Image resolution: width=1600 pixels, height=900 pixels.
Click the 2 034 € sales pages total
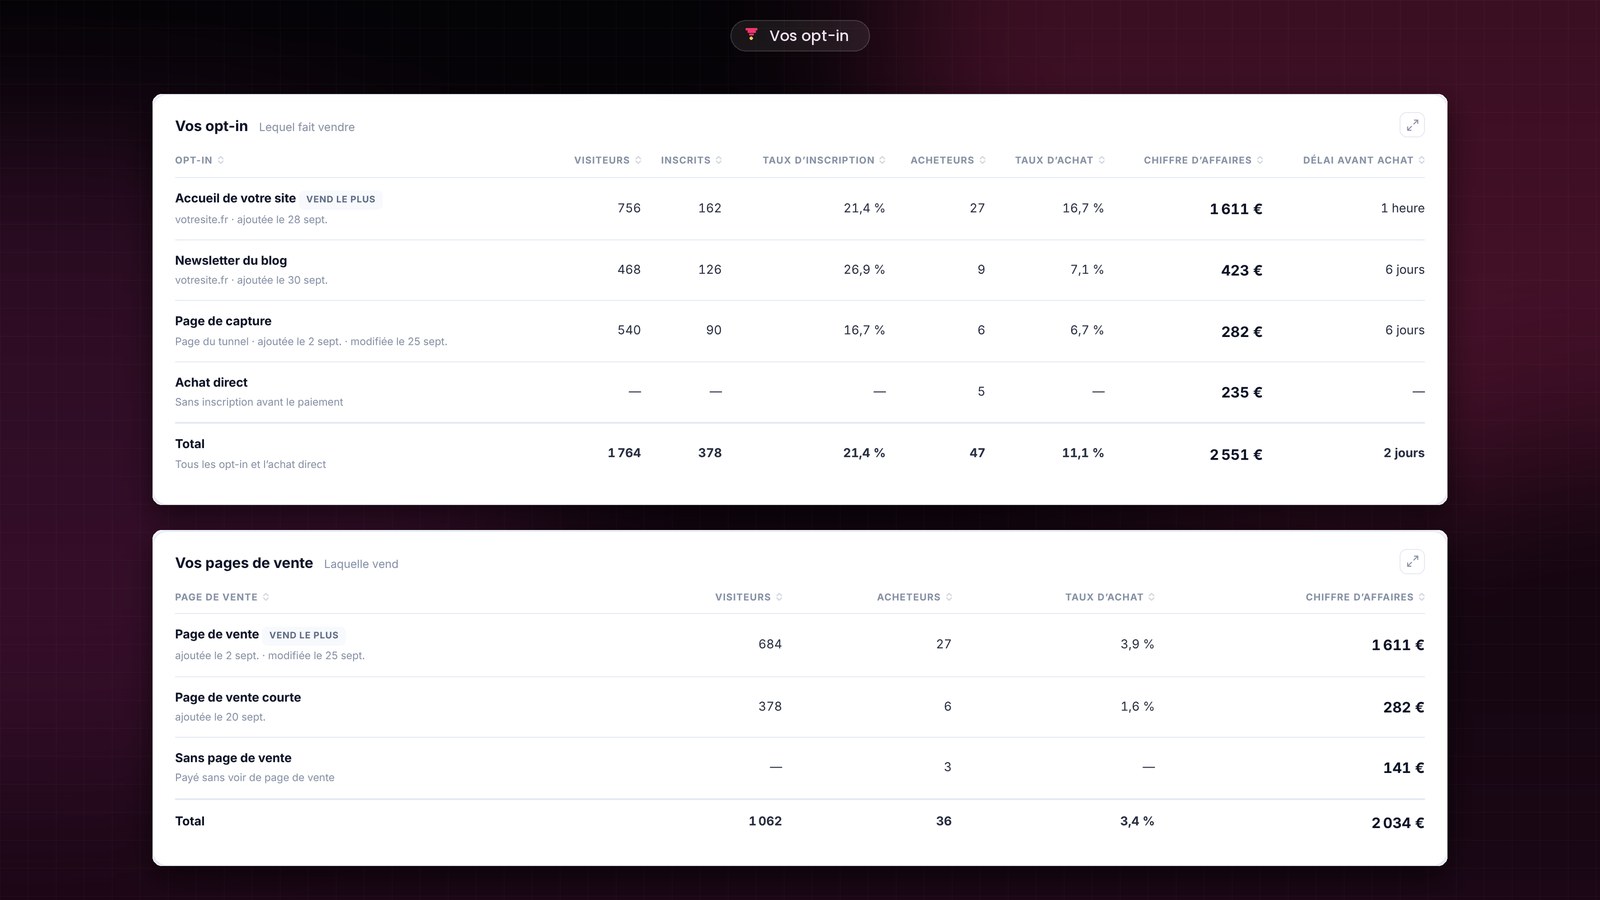(1398, 823)
